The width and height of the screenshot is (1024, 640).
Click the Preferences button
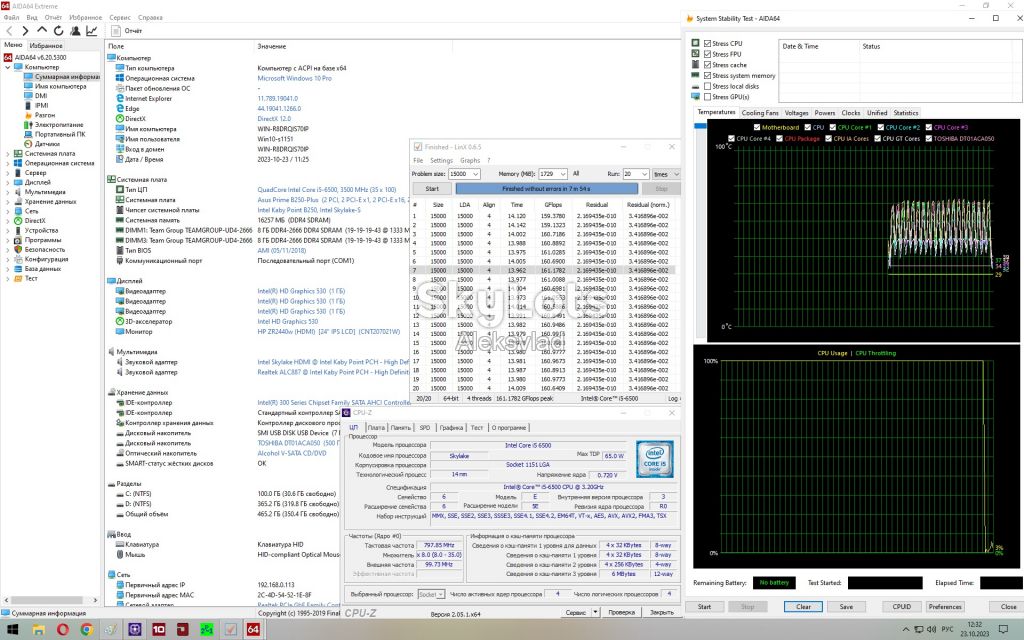coord(945,607)
